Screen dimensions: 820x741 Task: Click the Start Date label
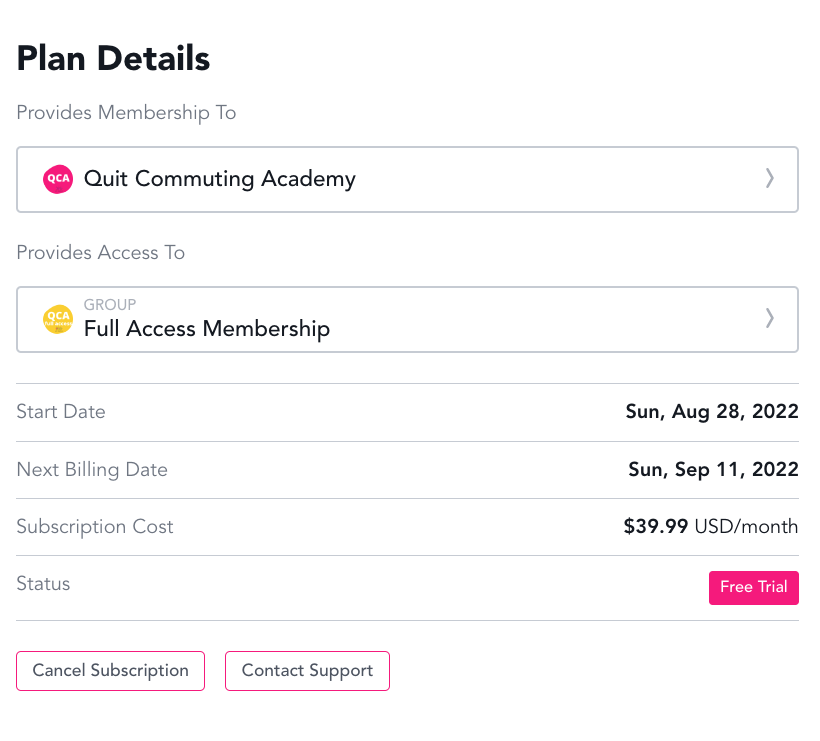tap(61, 411)
